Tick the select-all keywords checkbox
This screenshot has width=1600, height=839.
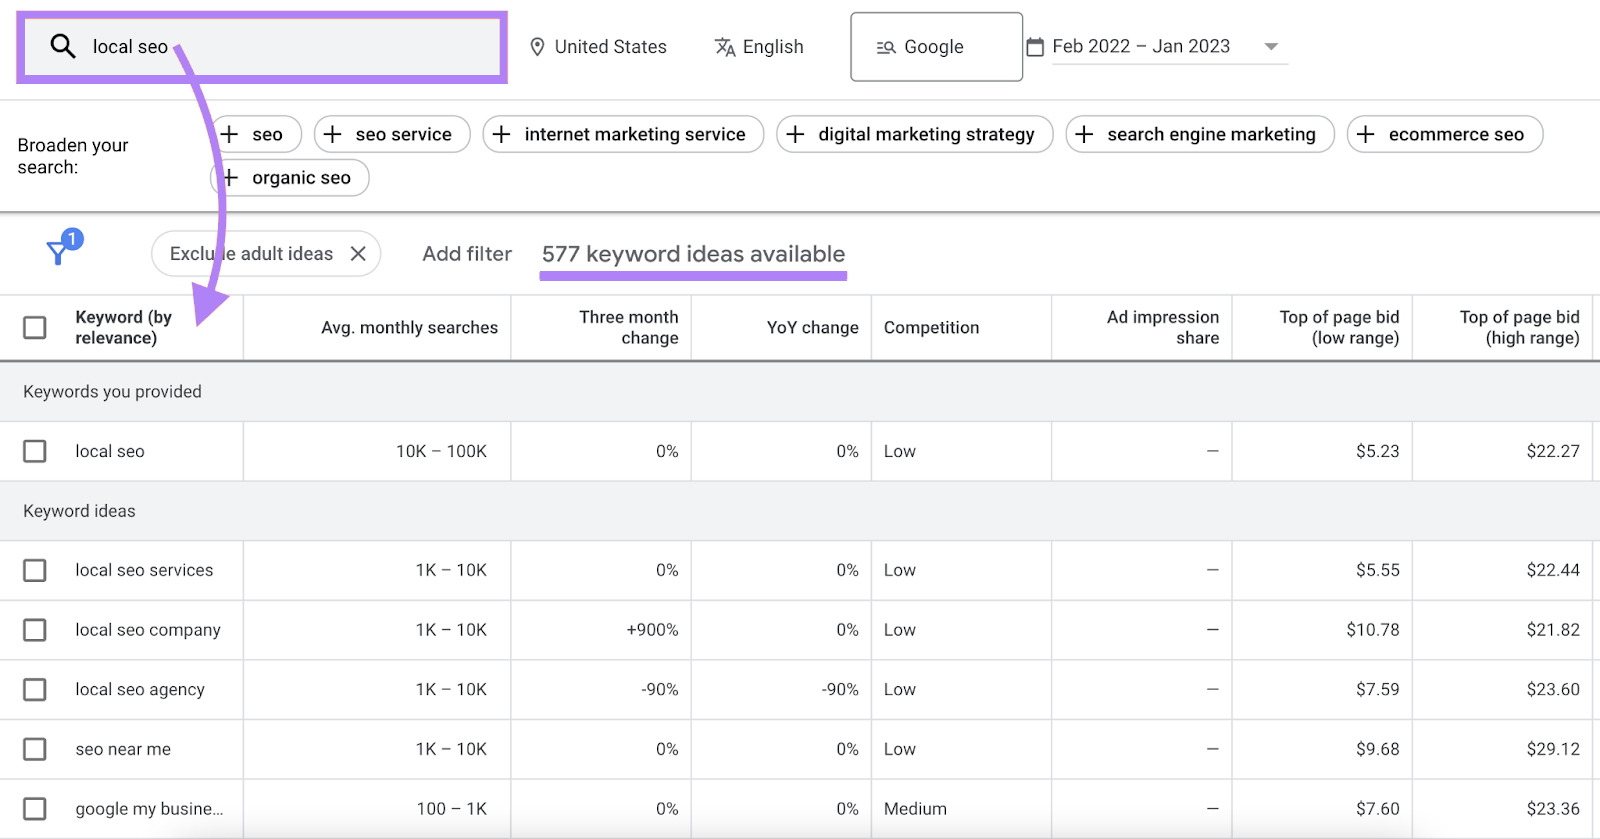click(x=35, y=327)
